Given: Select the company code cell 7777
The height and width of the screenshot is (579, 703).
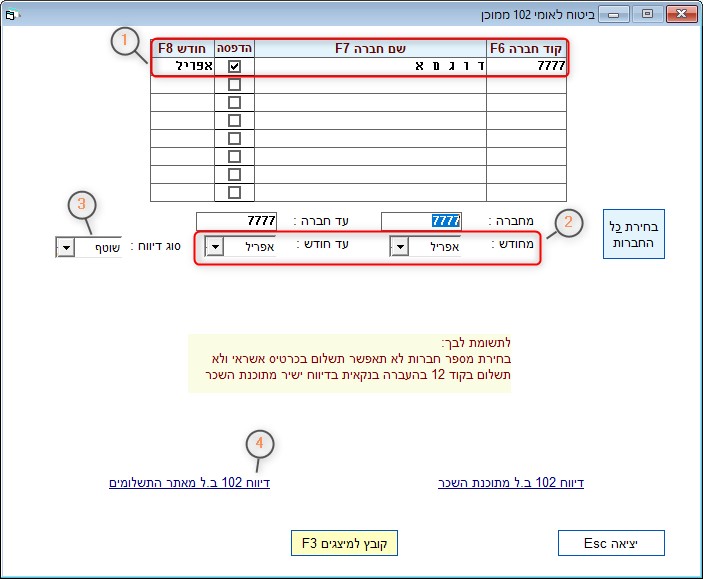Looking at the screenshot, I should point(526,66).
